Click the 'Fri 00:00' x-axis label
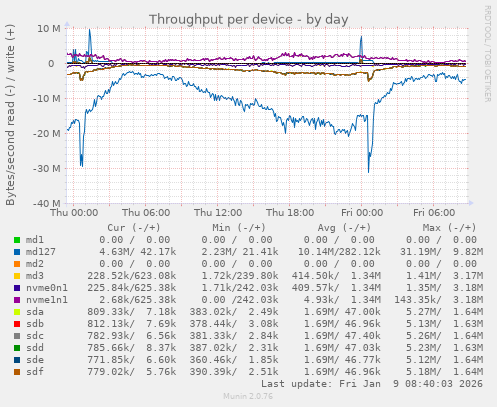 (362, 213)
